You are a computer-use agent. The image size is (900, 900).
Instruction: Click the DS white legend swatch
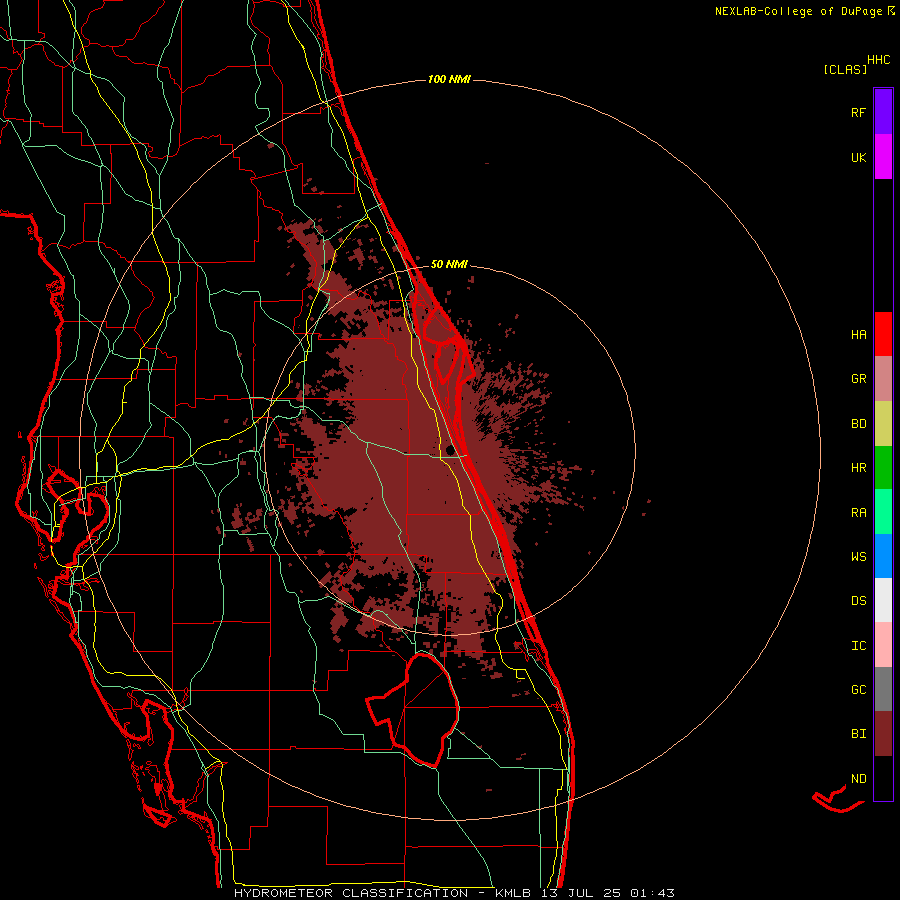click(x=883, y=600)
